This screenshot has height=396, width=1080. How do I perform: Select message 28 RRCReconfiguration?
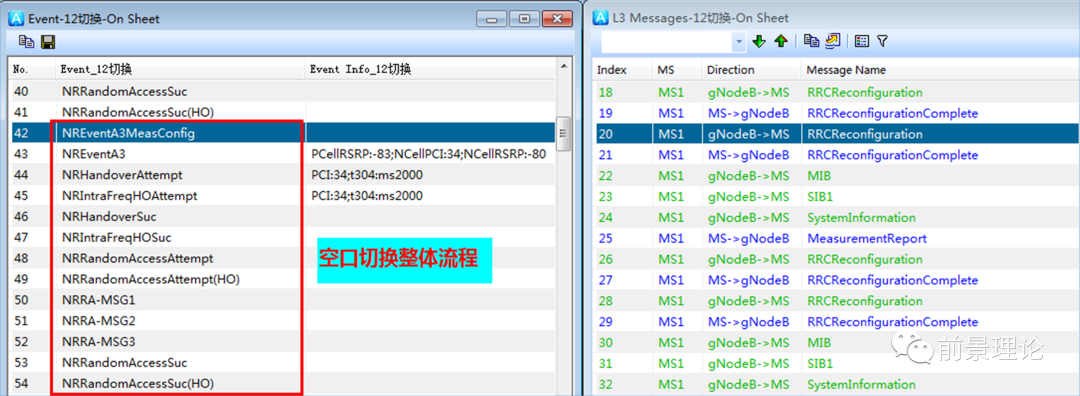(836, 301)
